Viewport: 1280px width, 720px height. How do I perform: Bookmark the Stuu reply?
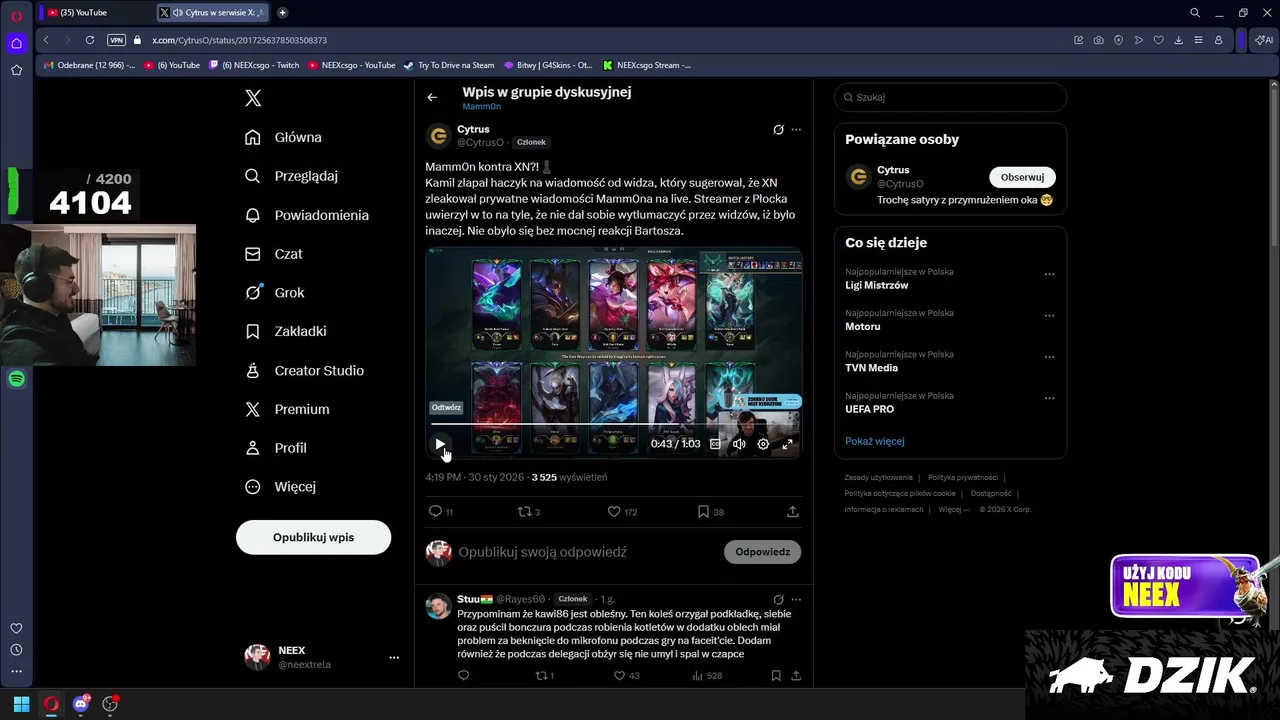(x=776, y=676)
